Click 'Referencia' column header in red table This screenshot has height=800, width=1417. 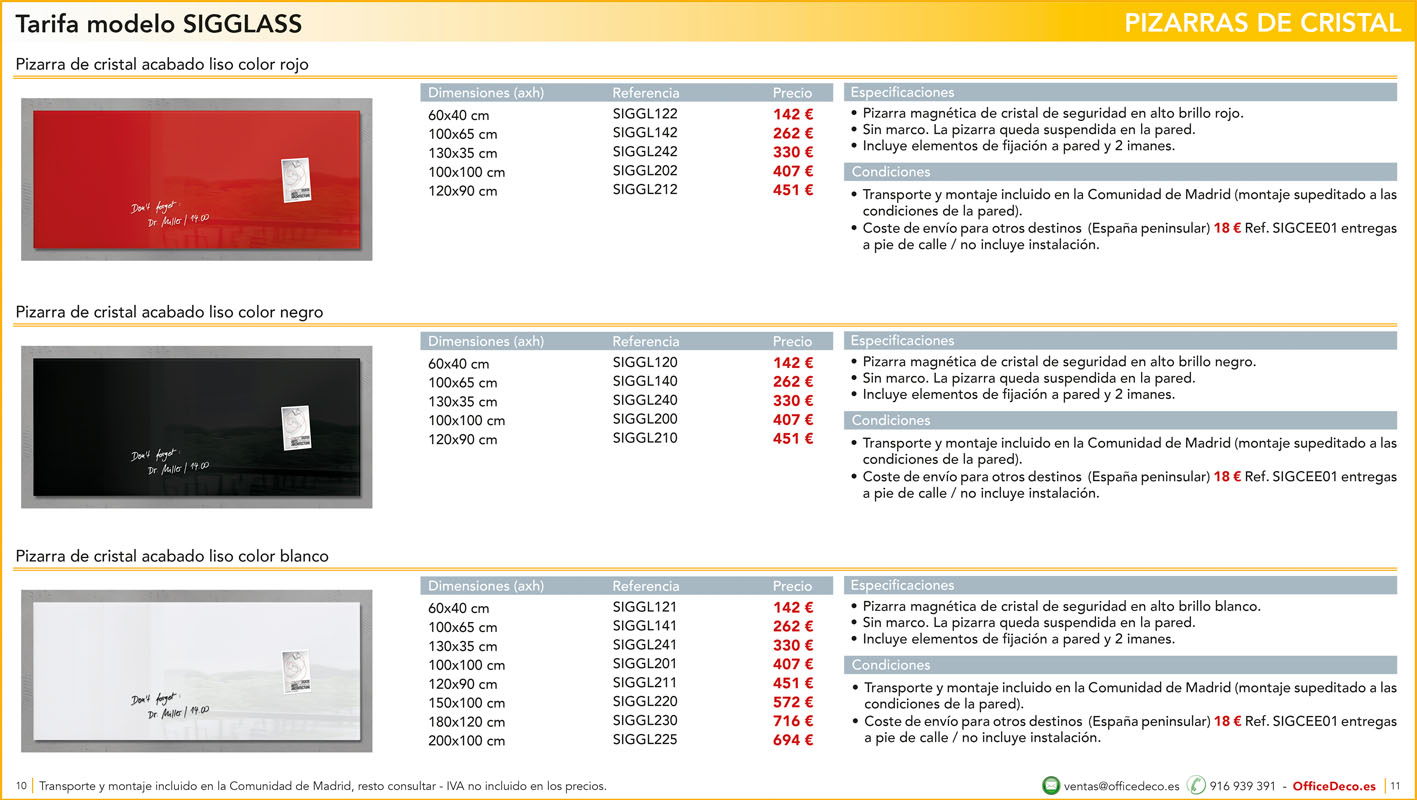[x=646, y=93]
